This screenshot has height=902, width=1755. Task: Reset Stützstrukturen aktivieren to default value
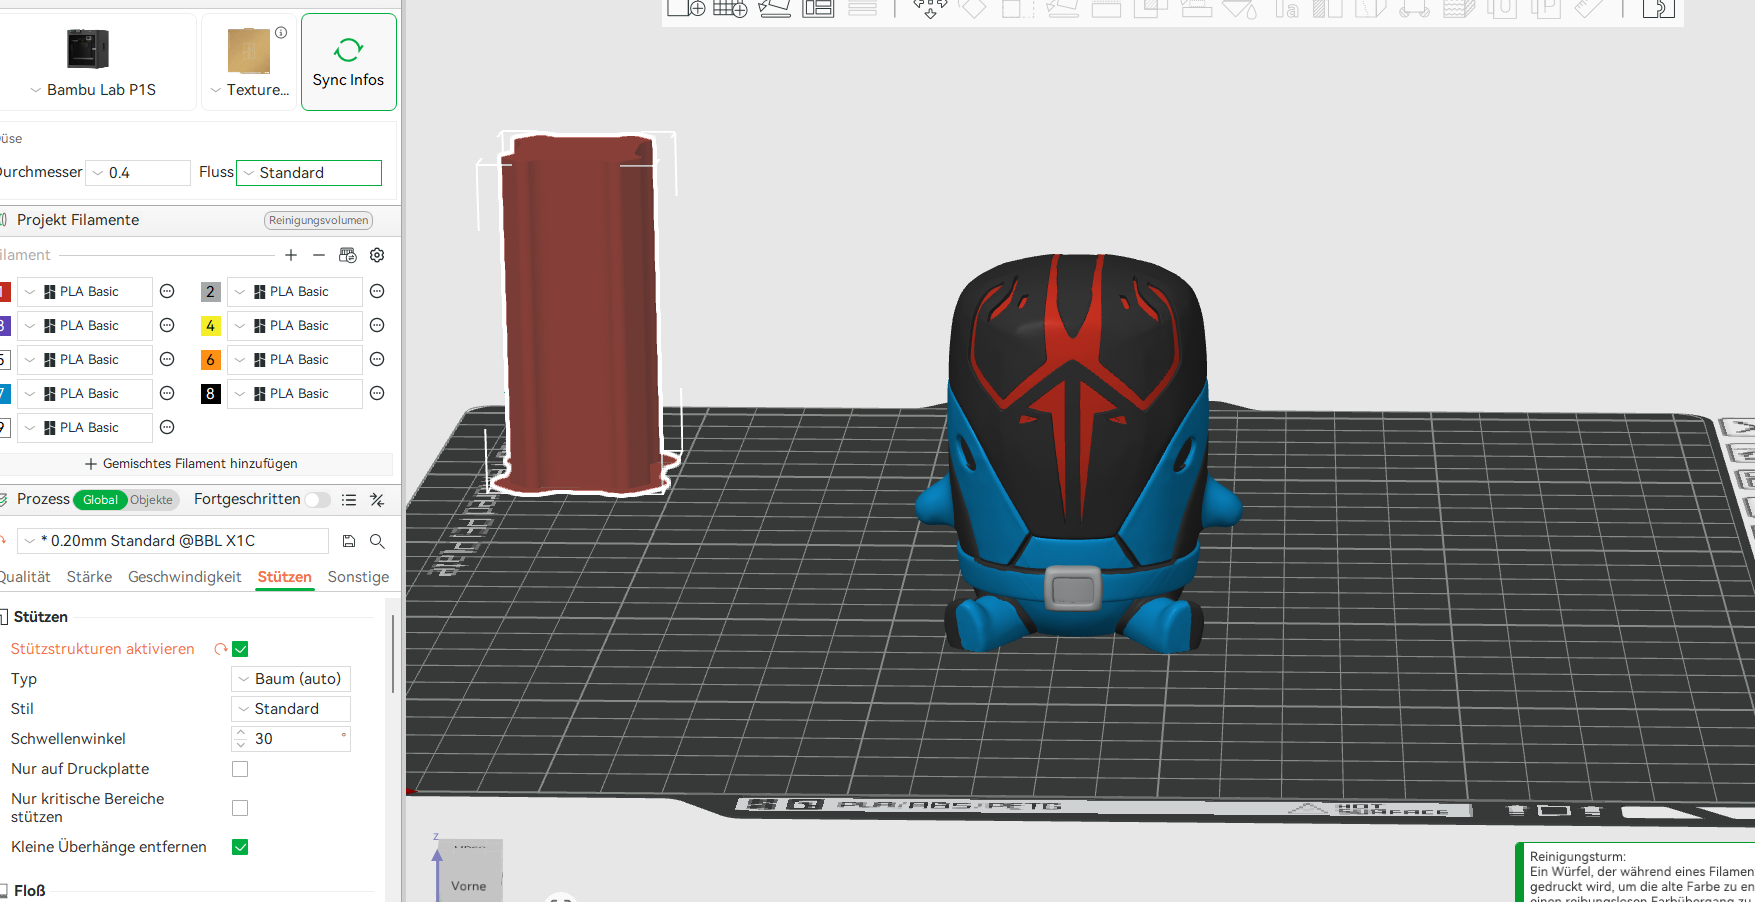[x=220, y=649]
